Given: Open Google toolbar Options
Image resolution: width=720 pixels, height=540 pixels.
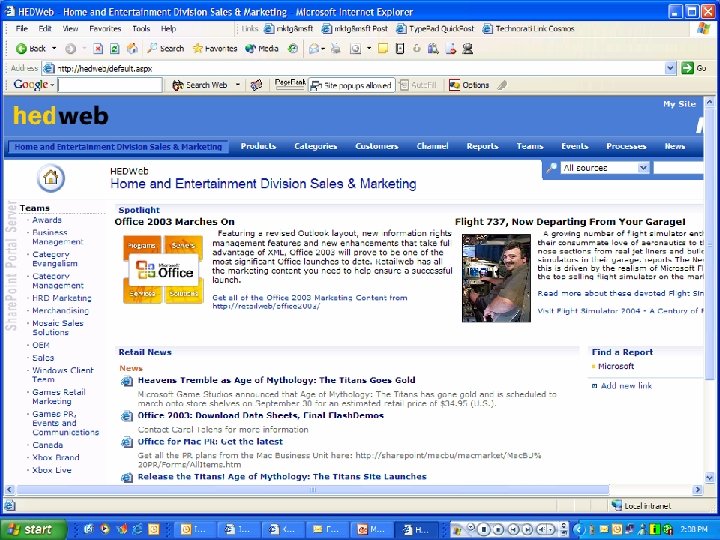Looking at the screenshot, I should 469,85.
